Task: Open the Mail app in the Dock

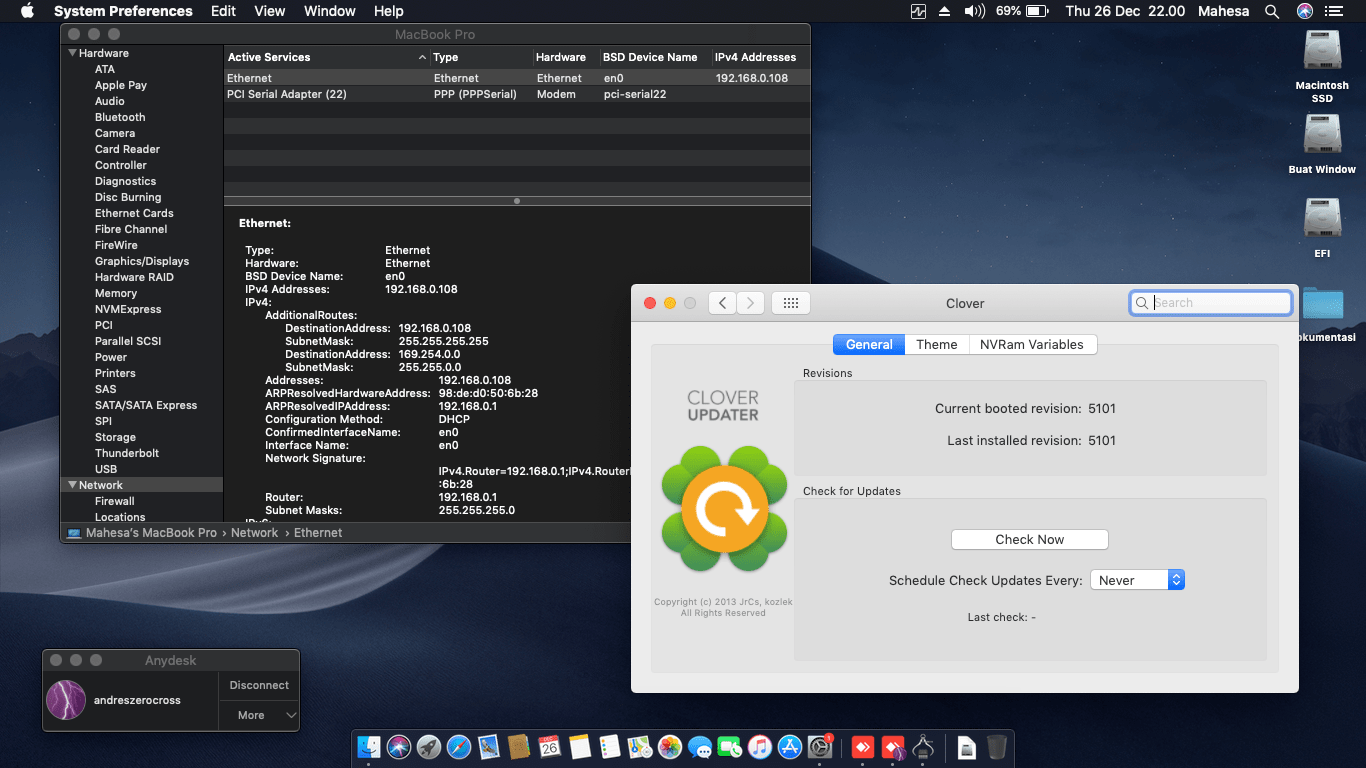Action: click(489, 746)
